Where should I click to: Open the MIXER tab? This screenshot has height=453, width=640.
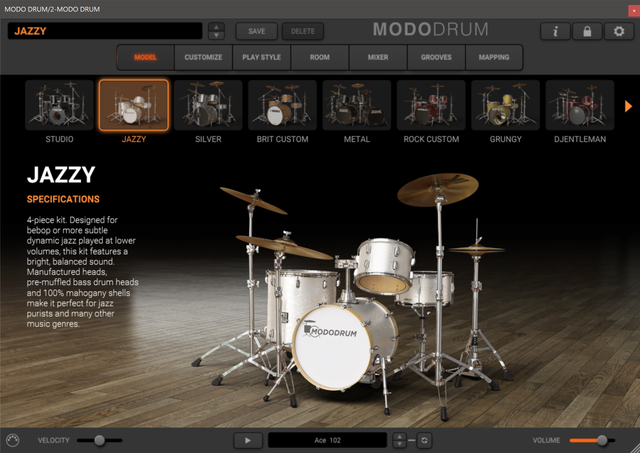[378, 57]
